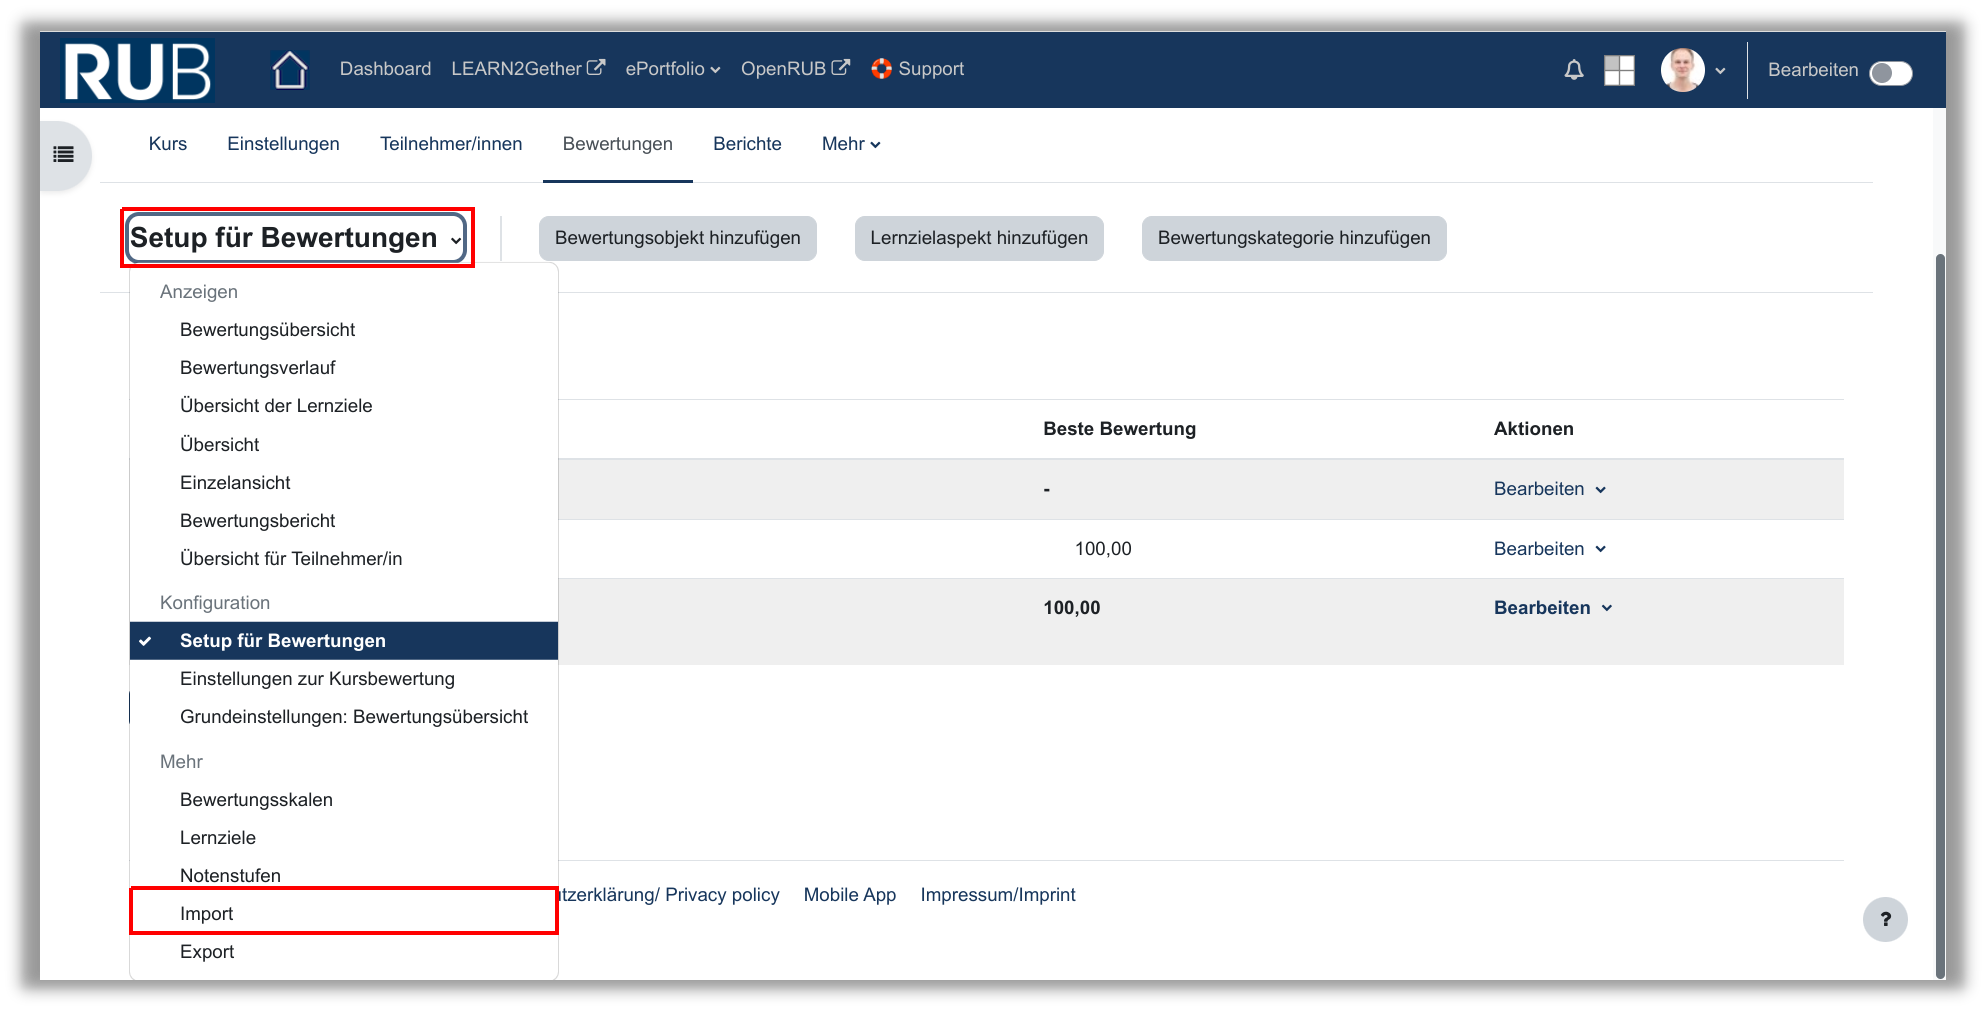The image size is (1986, 1011).
Task: Switch to the Teilnehmer/innen tab
Action: [x=451, y=144]
